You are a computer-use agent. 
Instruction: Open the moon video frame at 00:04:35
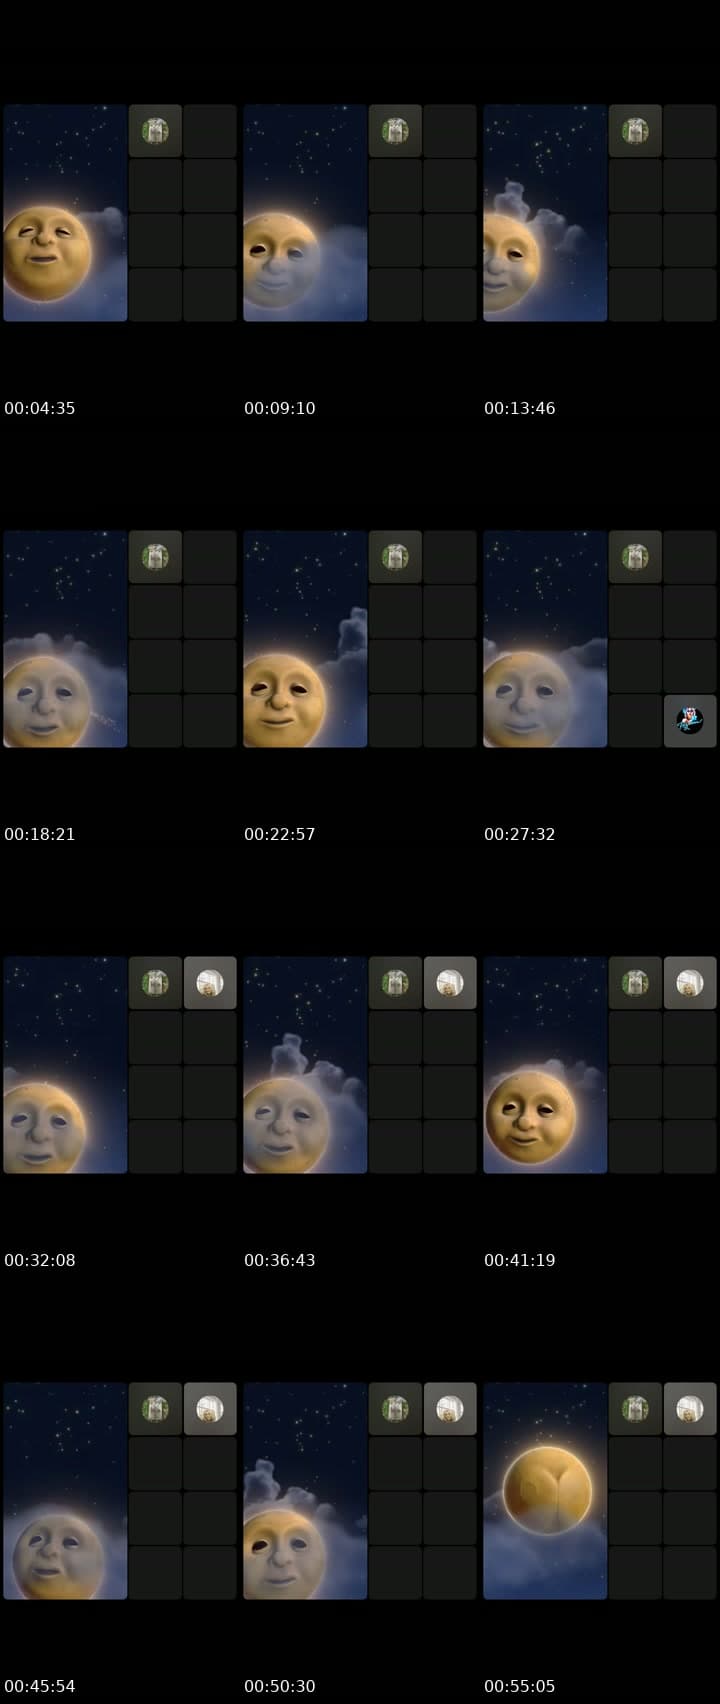pyautogui.click(x=65, y=213)
